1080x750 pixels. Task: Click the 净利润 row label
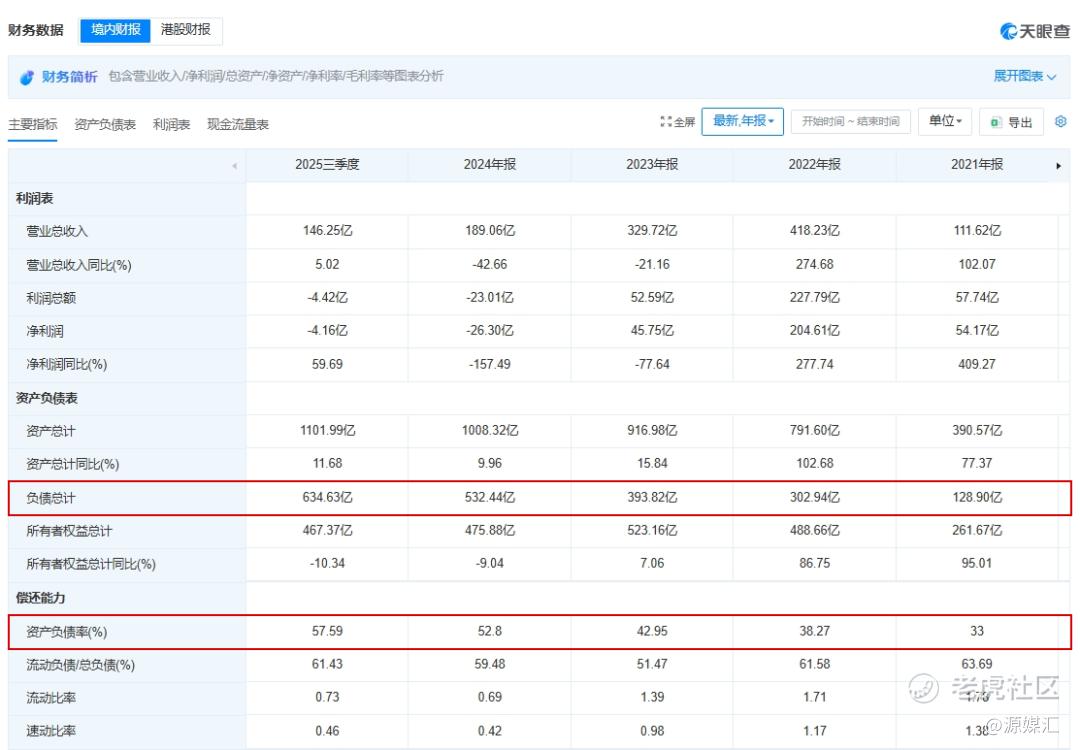point(45,331)
